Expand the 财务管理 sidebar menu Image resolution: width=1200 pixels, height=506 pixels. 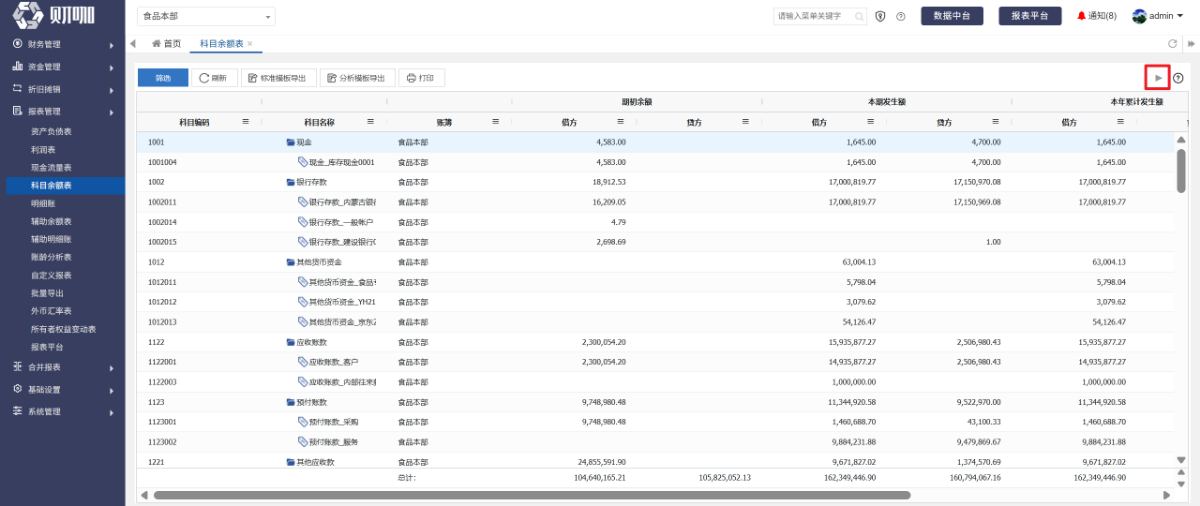(62, 44)
